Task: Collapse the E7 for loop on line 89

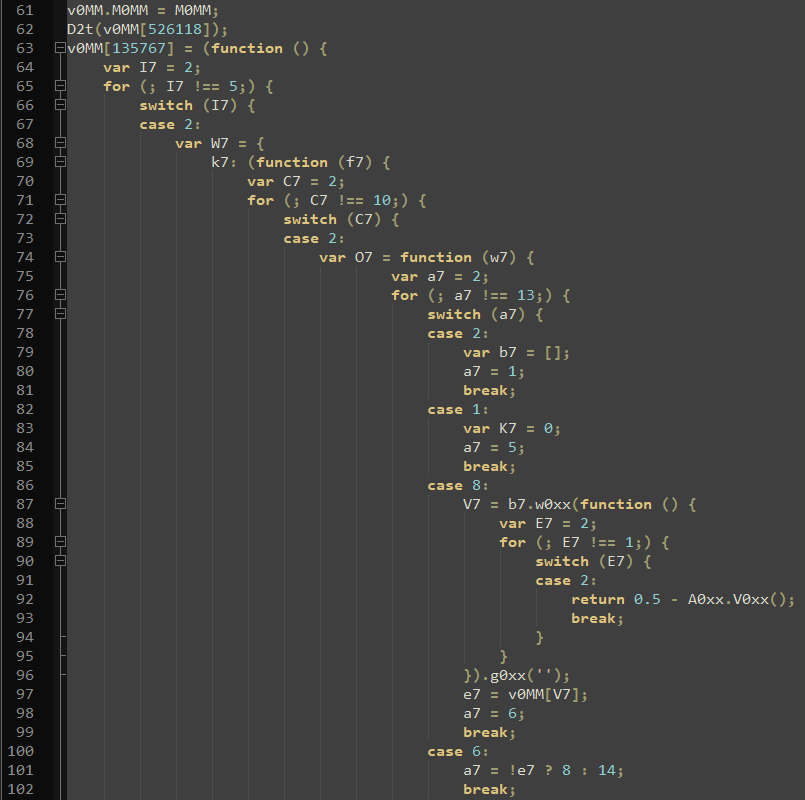Action: click(60, 542)
